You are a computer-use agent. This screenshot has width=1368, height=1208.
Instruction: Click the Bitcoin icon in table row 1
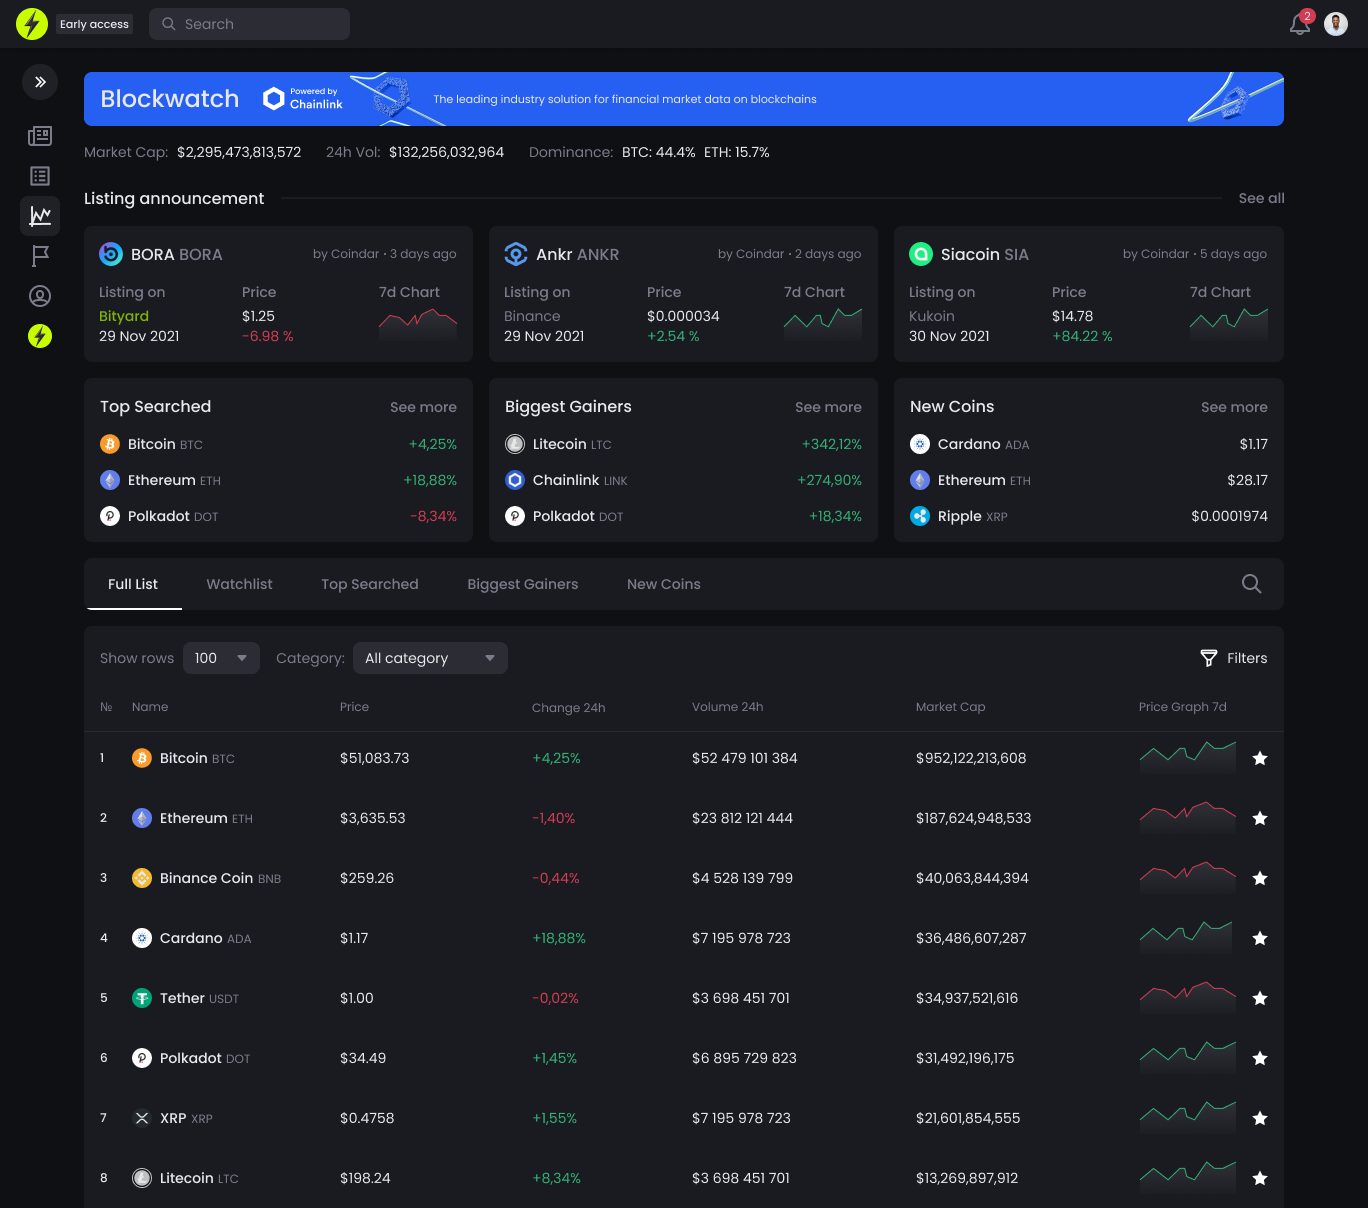click(x=142, y=758)
